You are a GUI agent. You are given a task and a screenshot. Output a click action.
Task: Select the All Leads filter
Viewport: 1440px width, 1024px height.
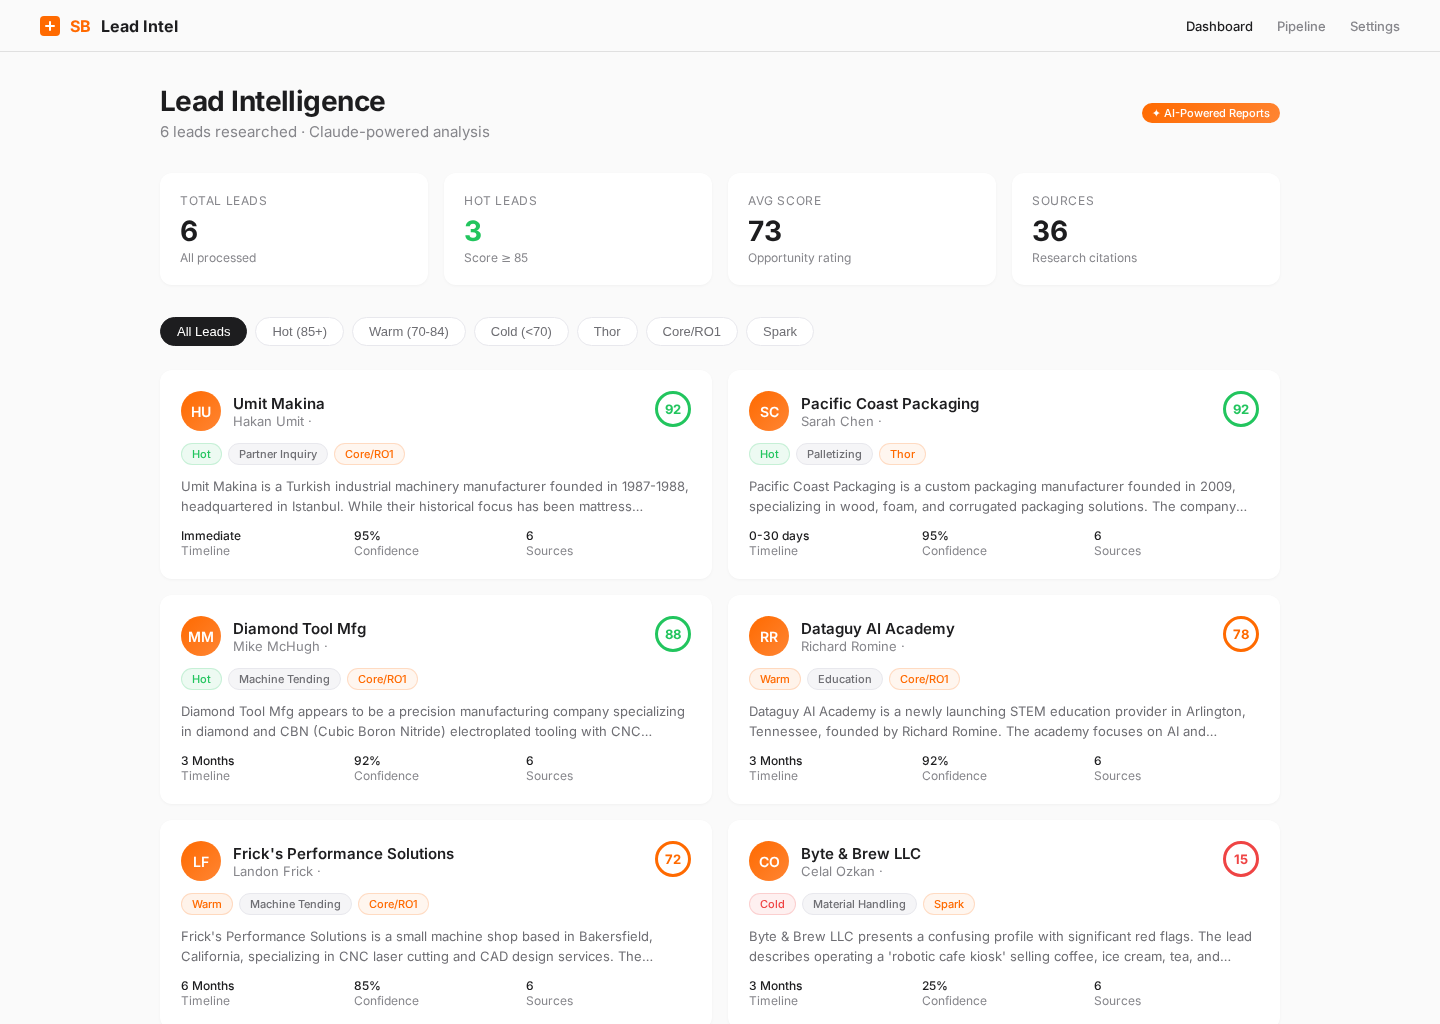coord(203,331)
